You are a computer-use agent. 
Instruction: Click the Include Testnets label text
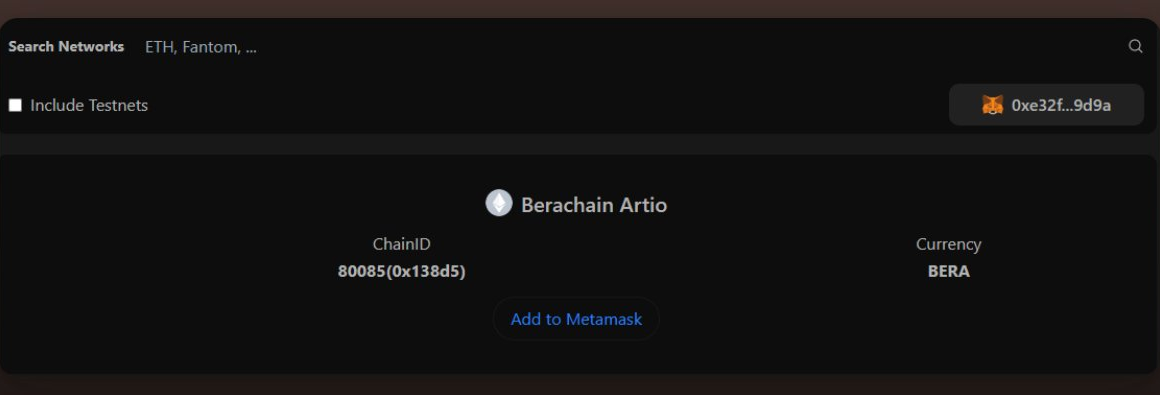point(89,105)
